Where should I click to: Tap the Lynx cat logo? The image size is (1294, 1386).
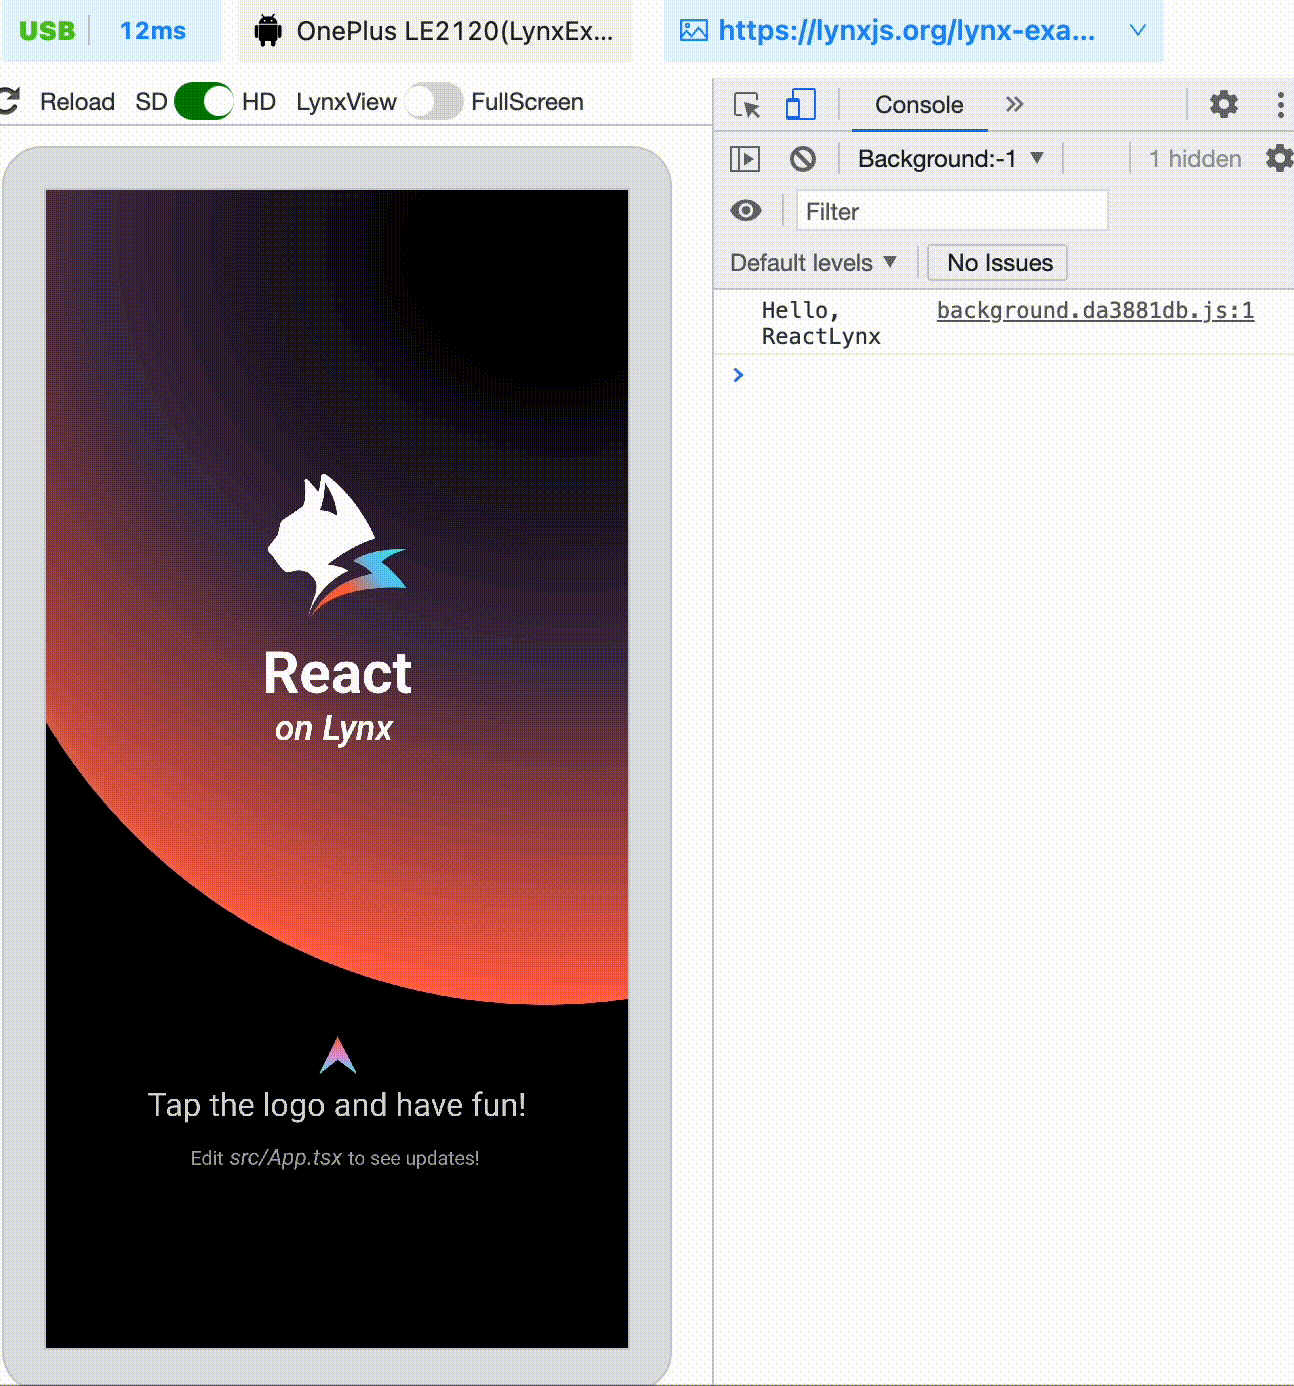(336, 543)
